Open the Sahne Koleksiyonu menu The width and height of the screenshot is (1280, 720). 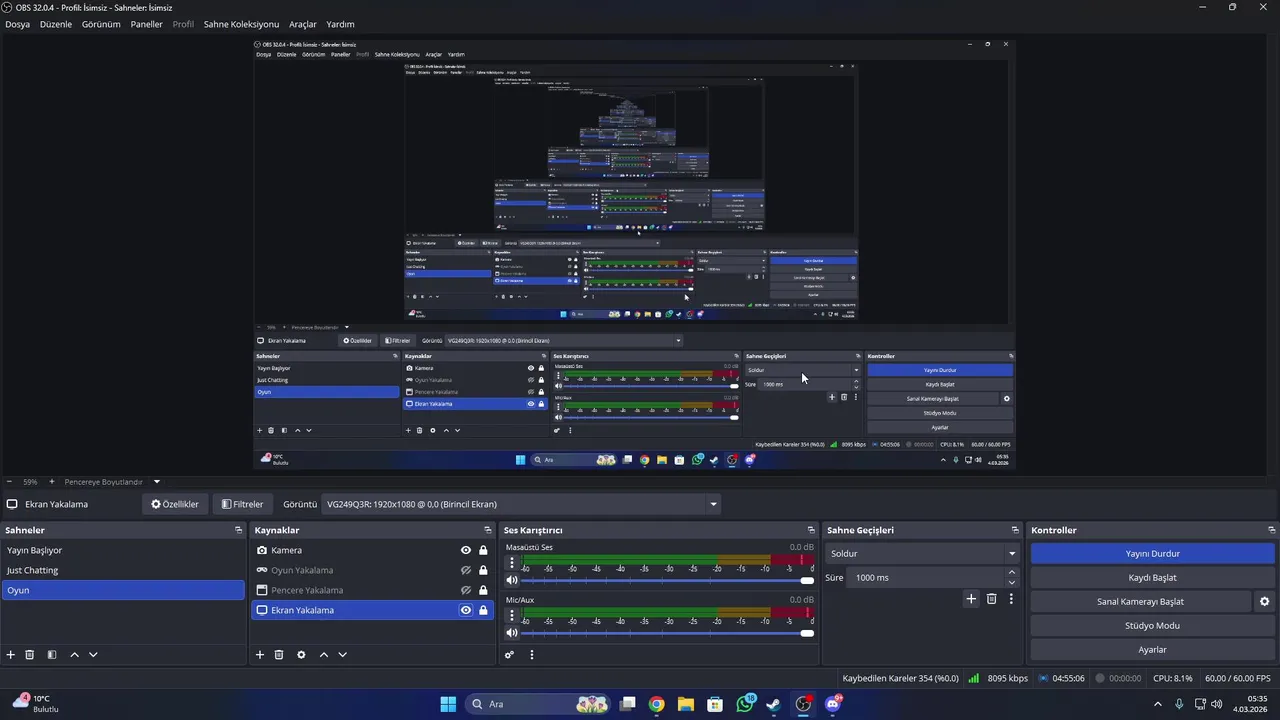(241, 24)
